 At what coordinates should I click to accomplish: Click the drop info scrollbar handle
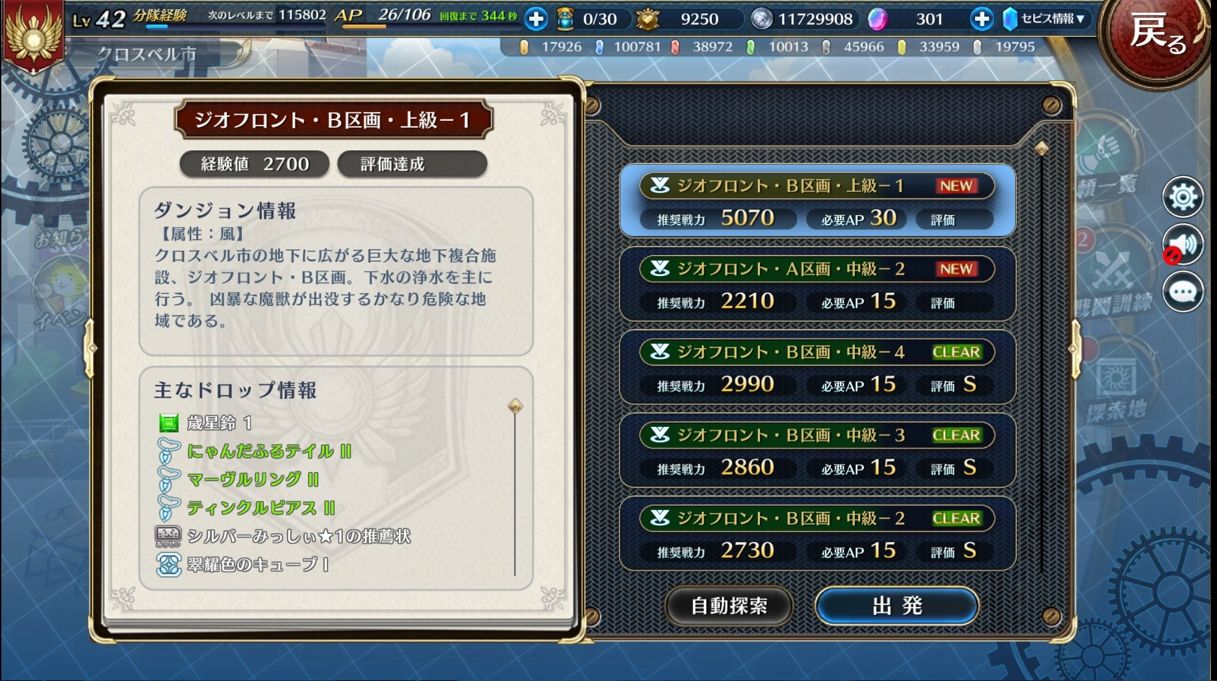515,406
